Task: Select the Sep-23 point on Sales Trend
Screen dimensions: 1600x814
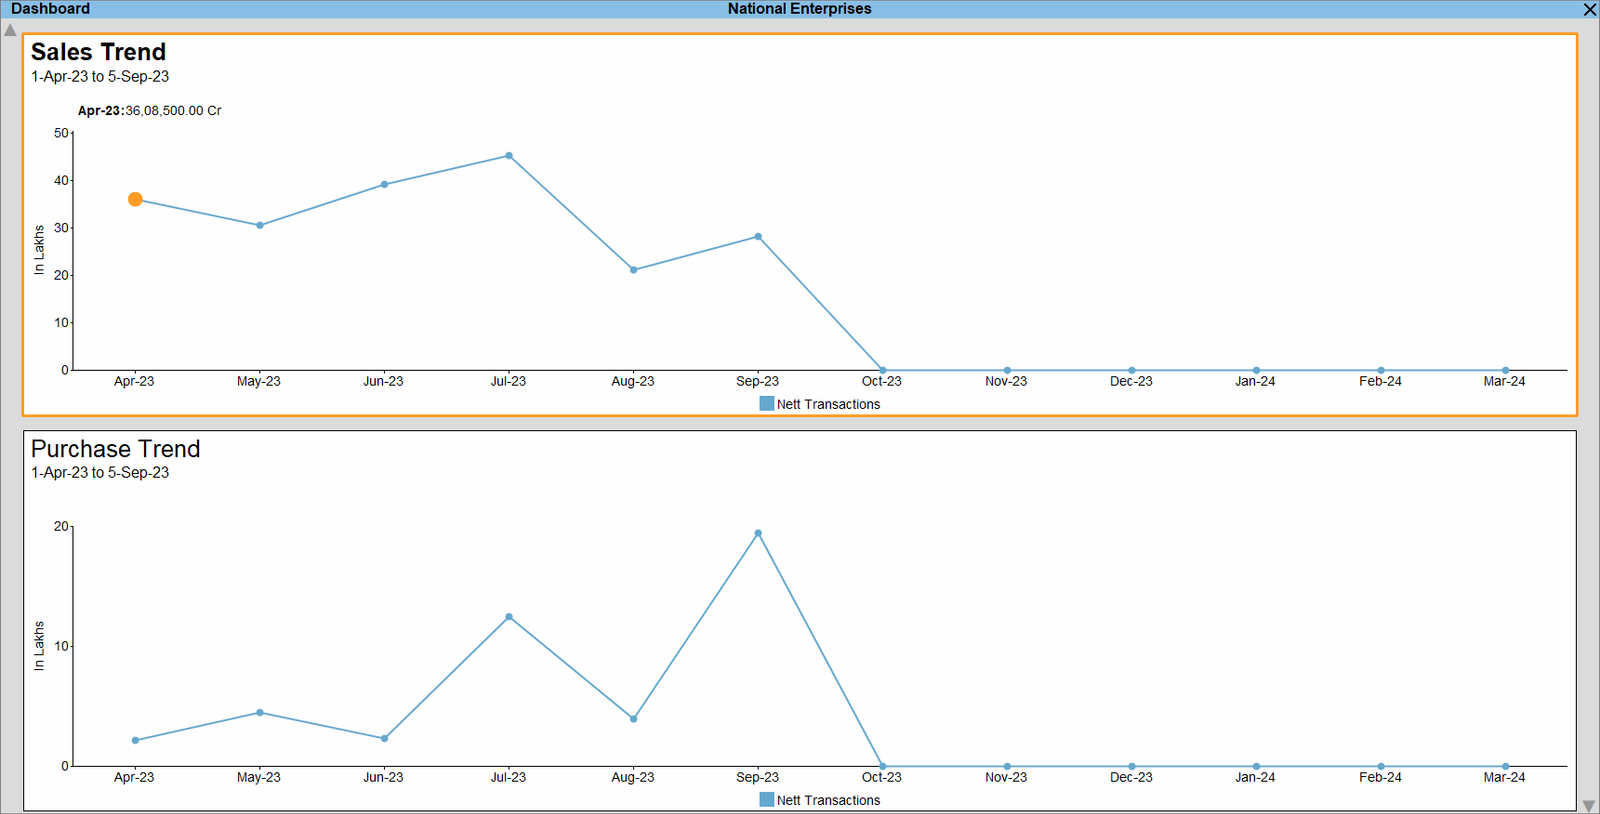Action: (x=758, y=237)
